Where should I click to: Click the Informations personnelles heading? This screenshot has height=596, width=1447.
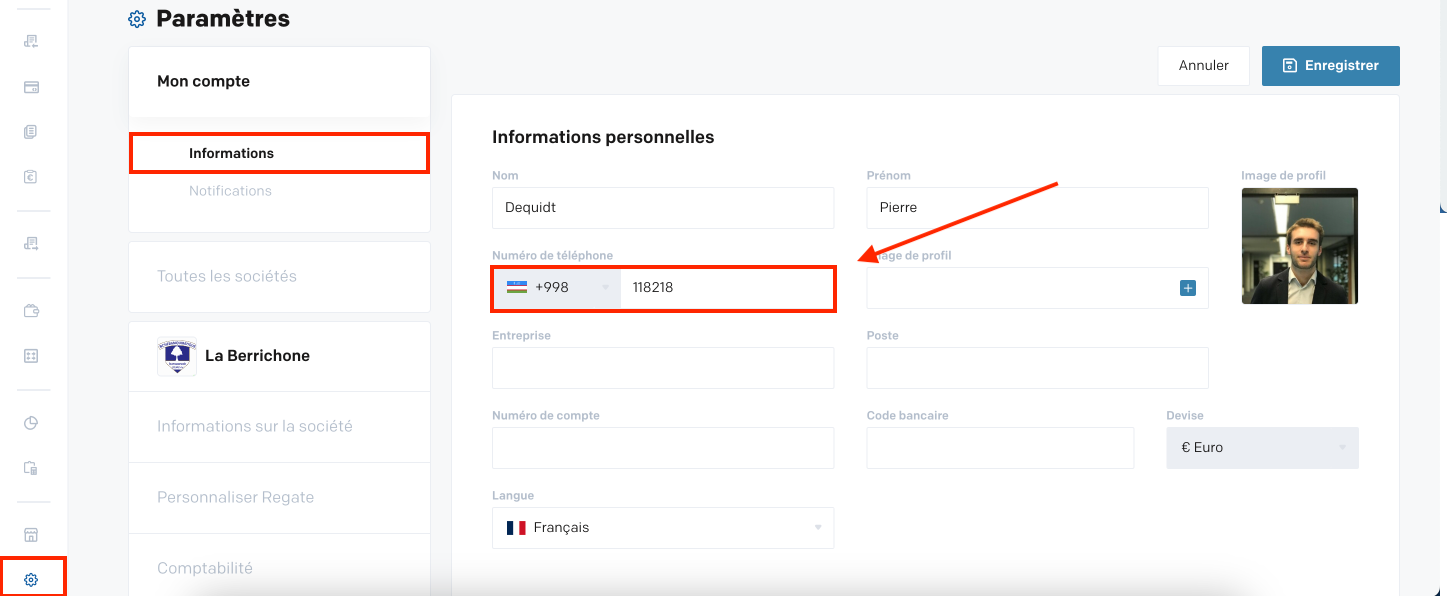pos(603,137)
